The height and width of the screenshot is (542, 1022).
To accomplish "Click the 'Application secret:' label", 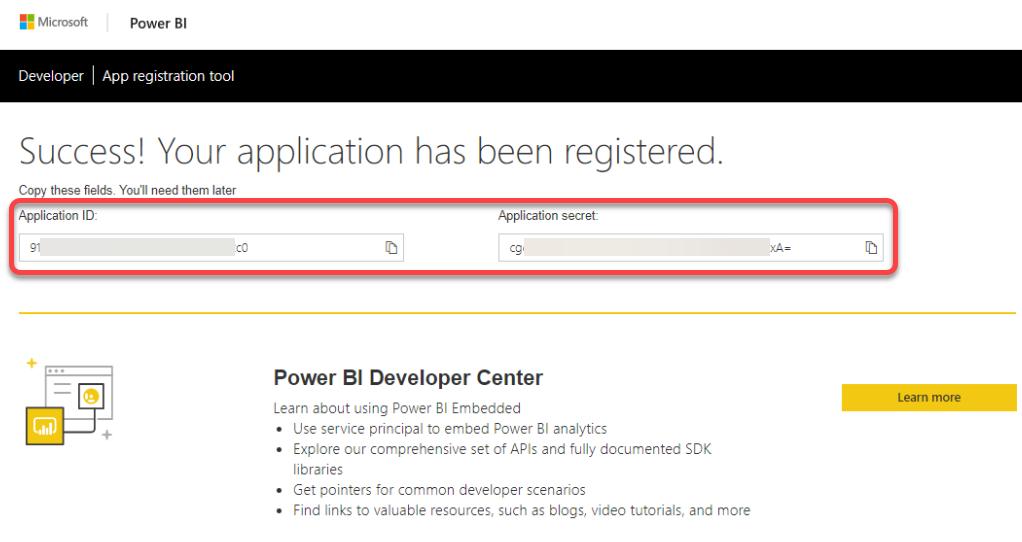I will click(548, 216).
